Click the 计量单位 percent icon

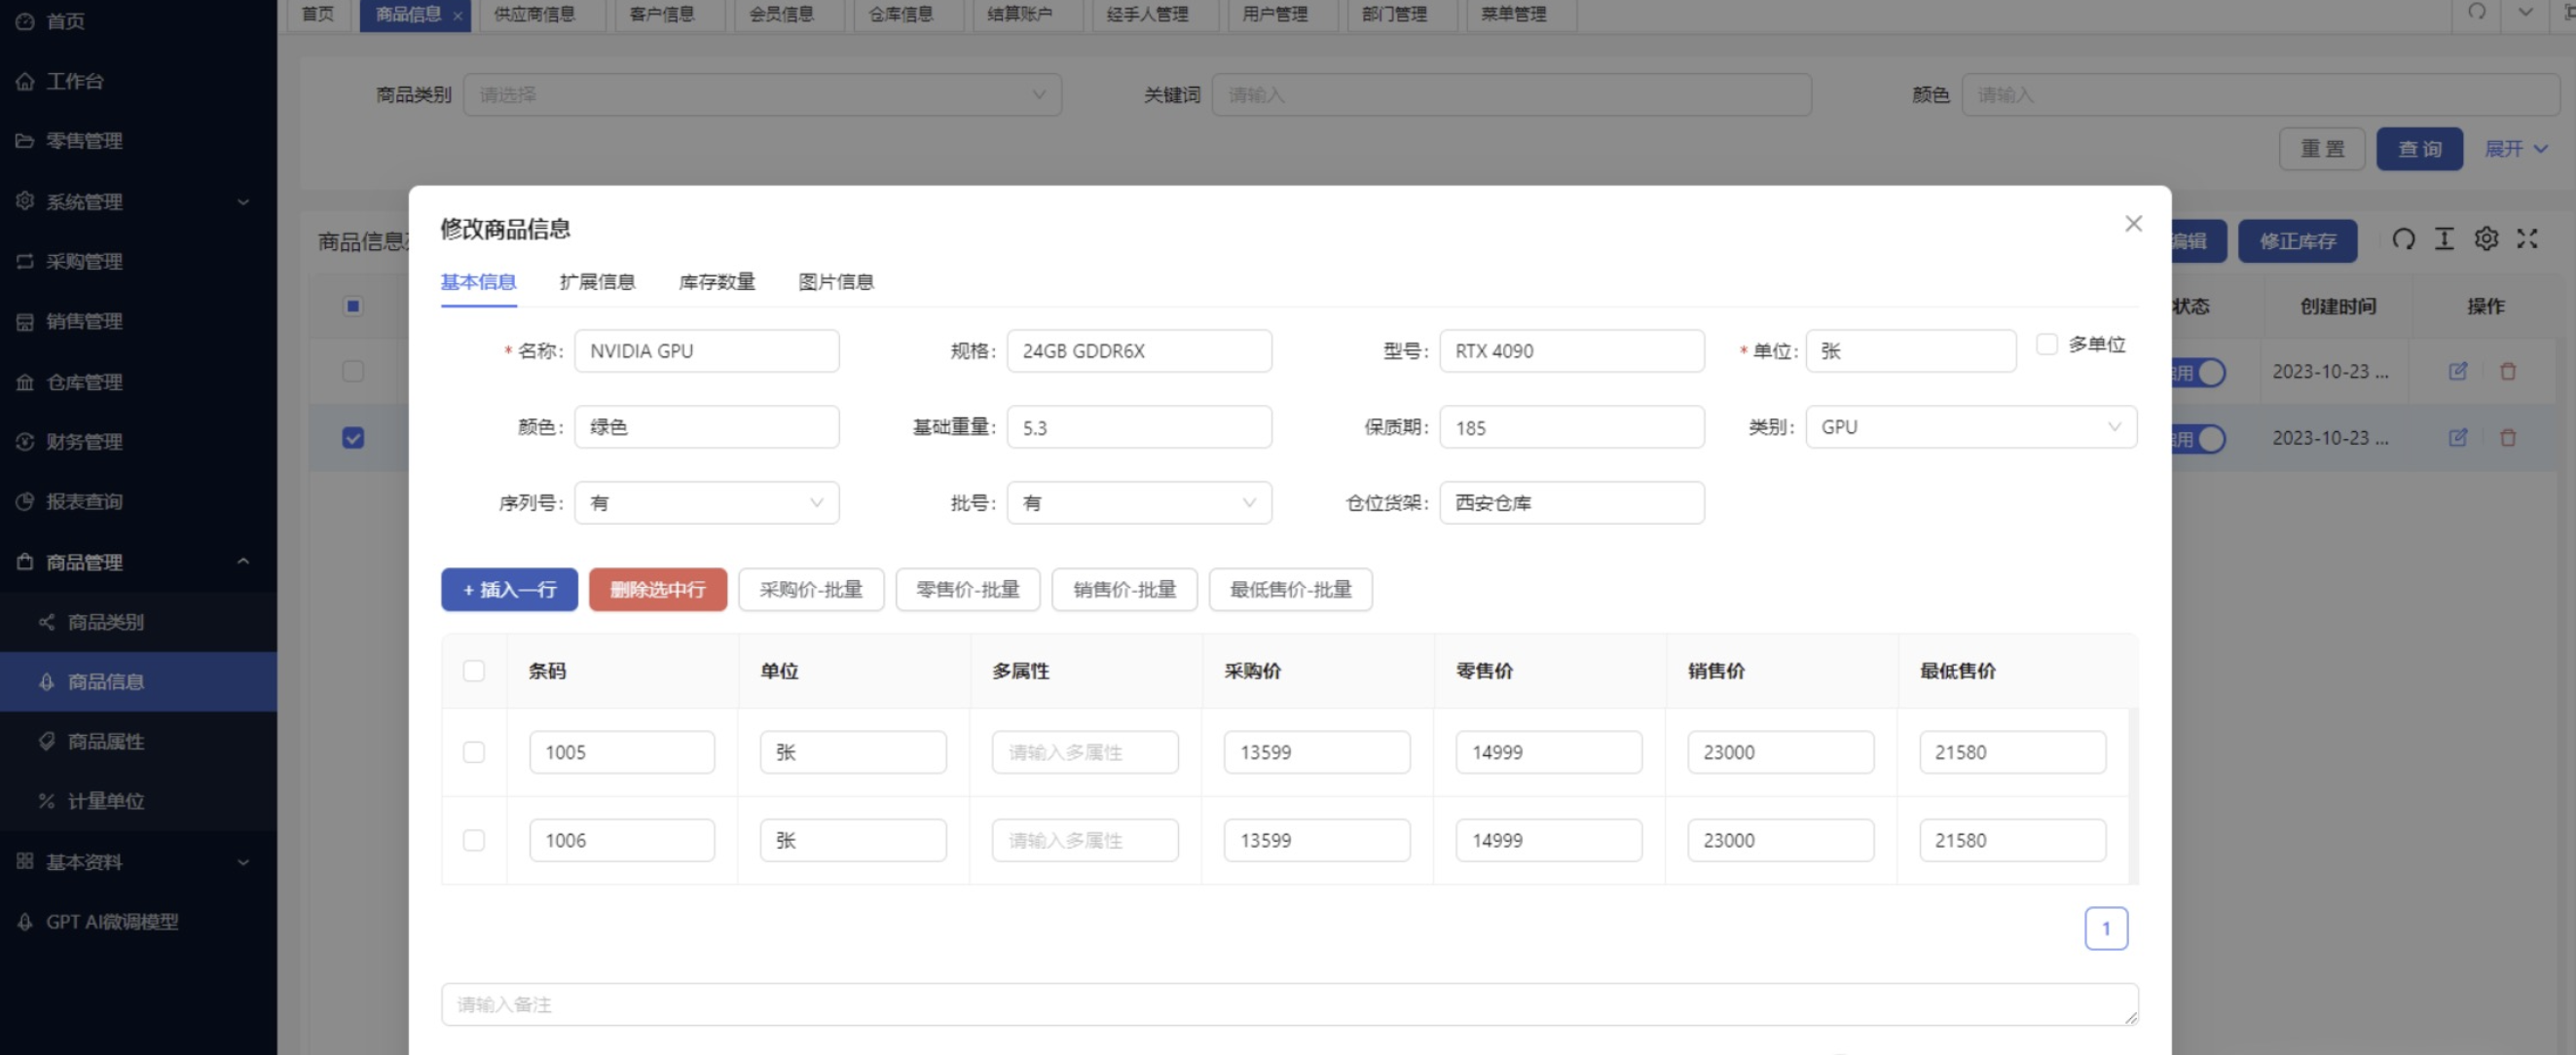(46, 801)
